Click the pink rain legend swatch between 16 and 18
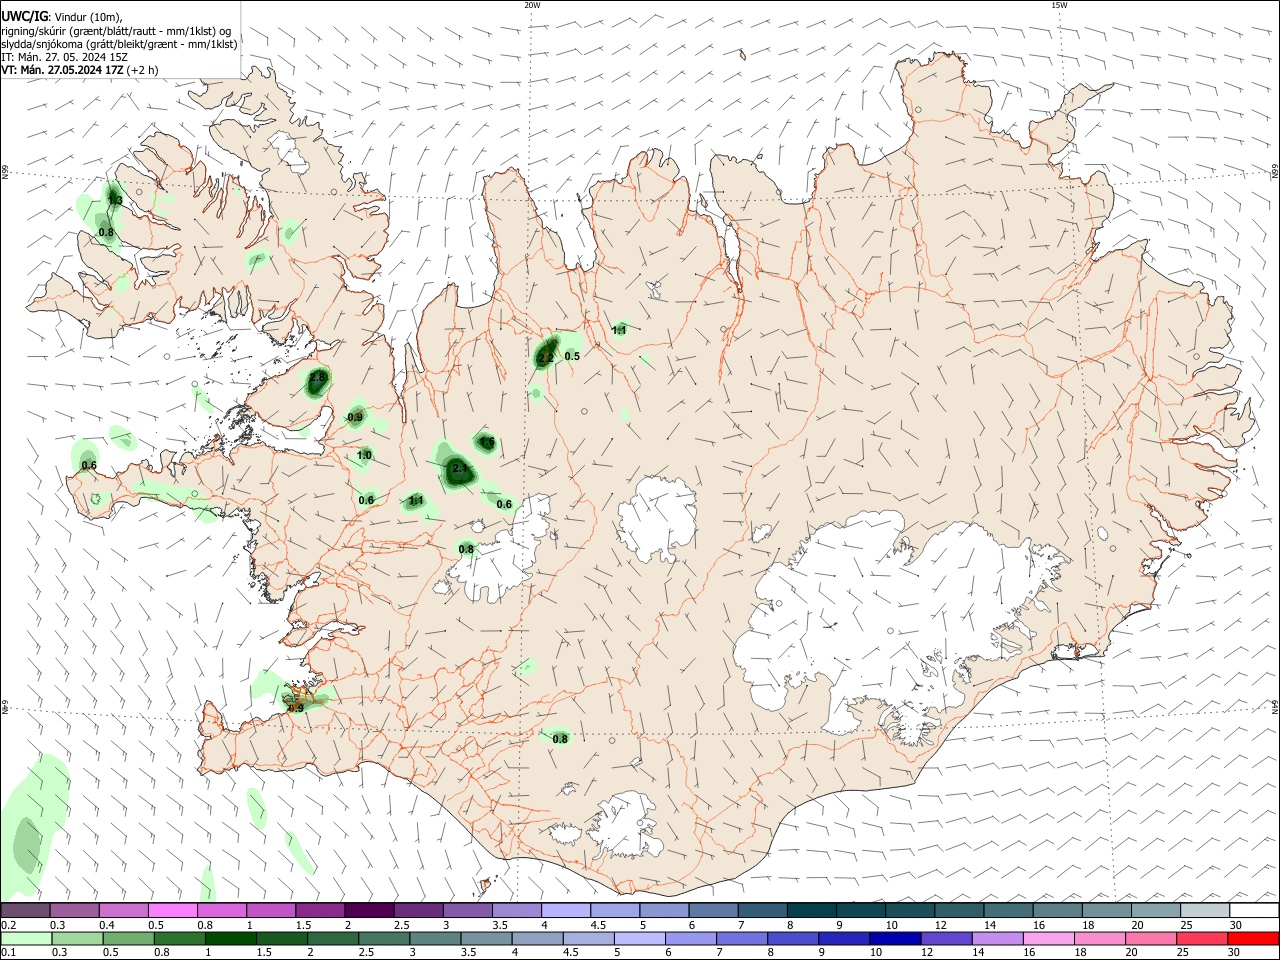 tap(1050, 938)
